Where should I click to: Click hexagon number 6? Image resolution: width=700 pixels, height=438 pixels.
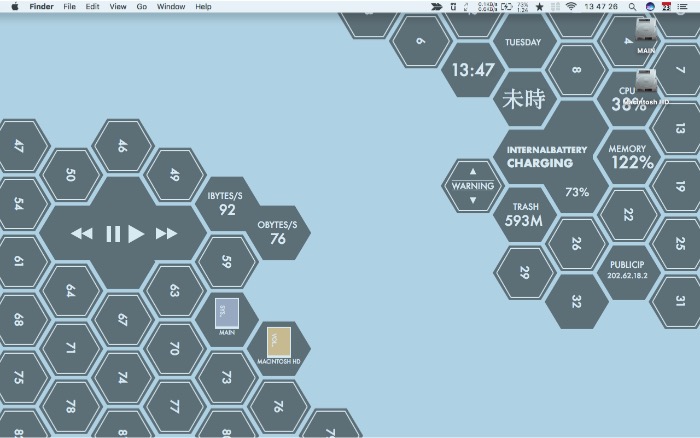[x=421, y=41]
